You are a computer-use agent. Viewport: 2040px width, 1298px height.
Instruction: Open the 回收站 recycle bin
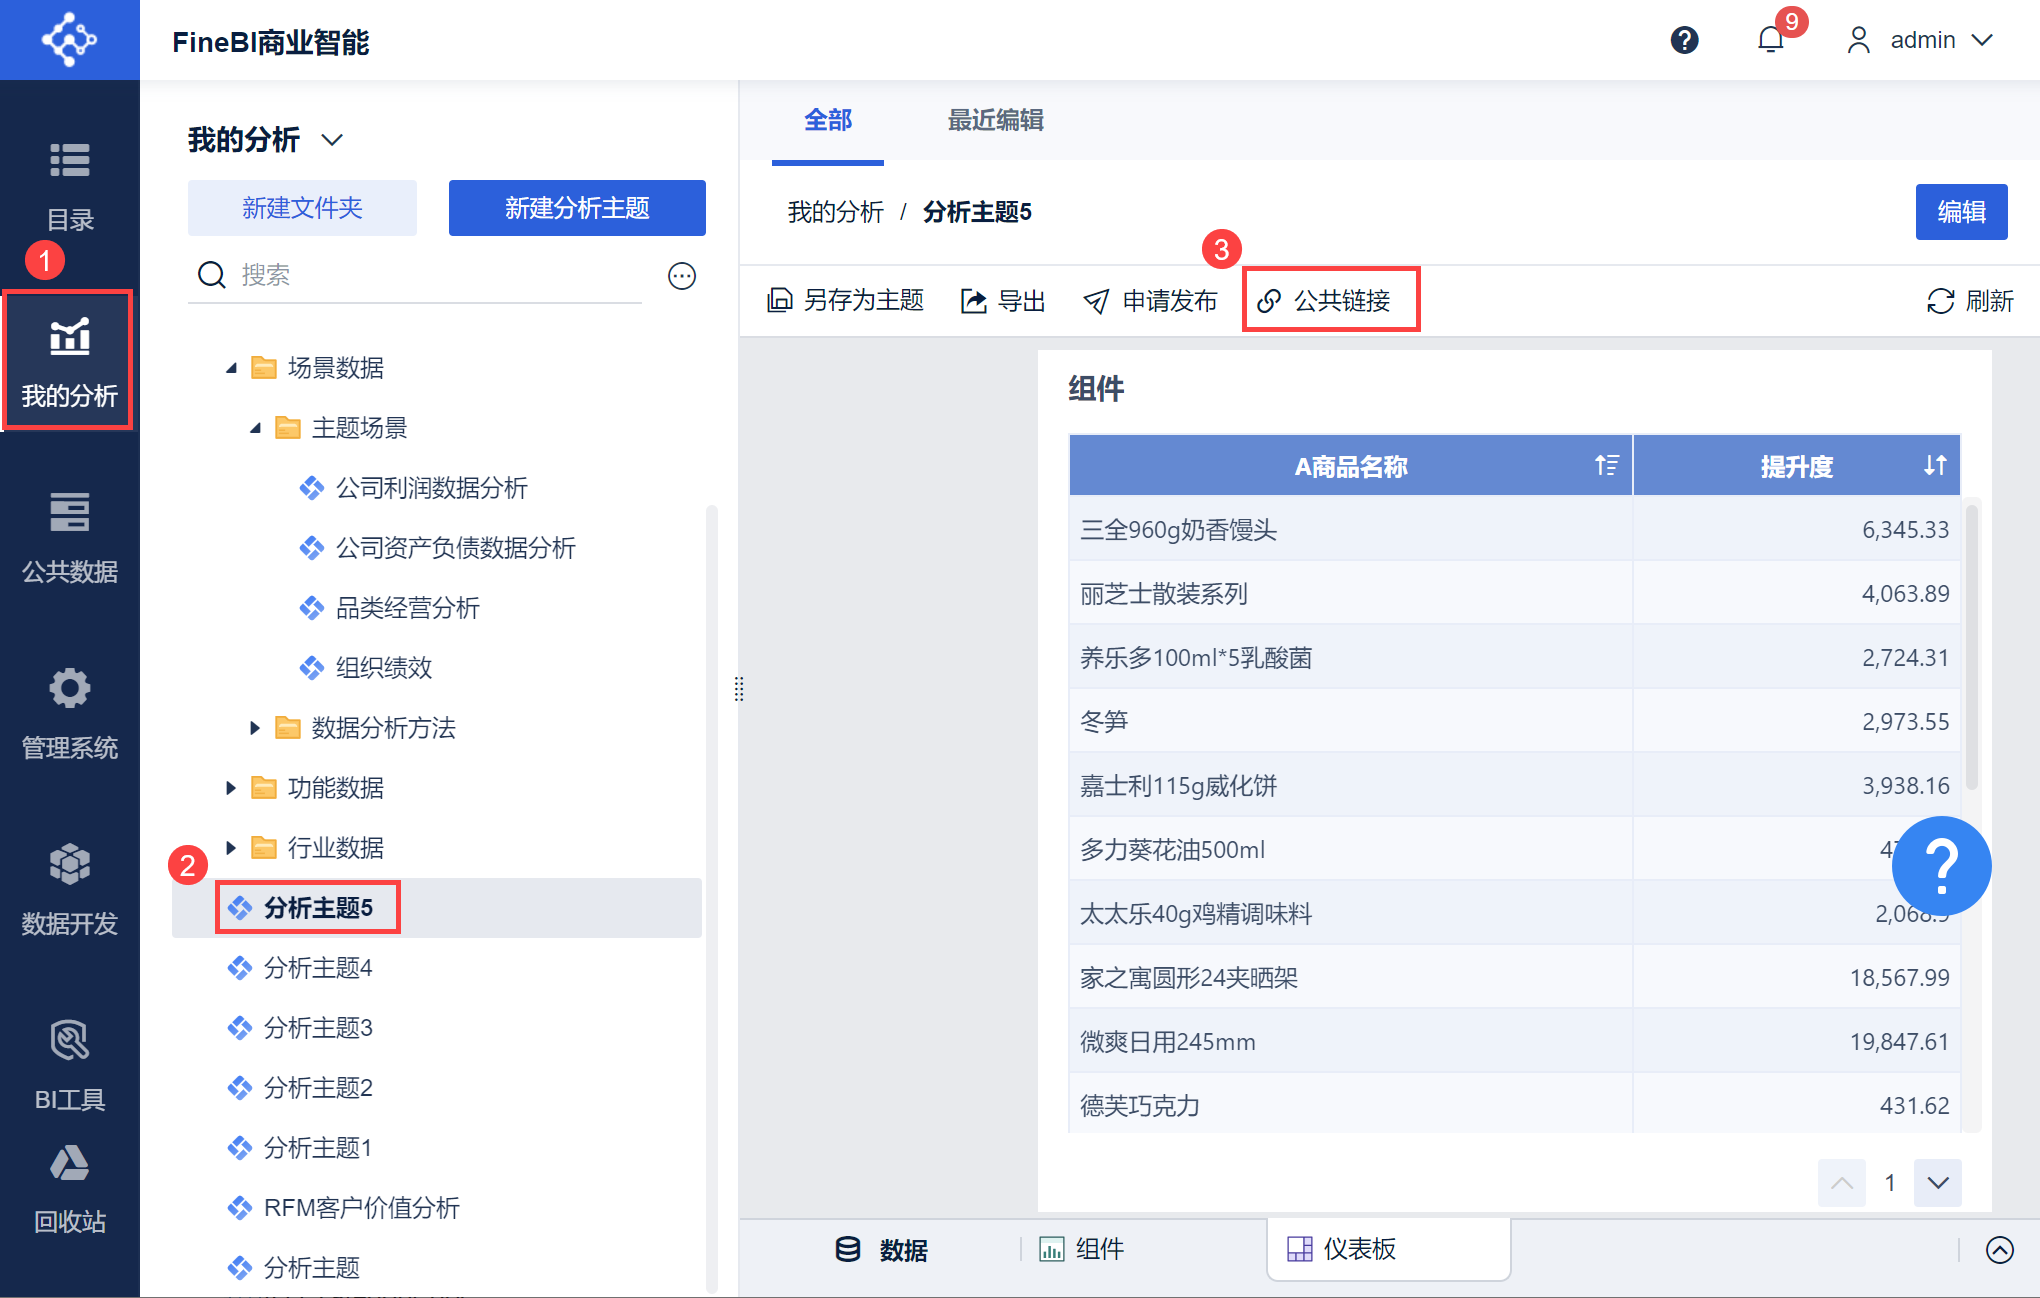click(x=69, y=1188)
